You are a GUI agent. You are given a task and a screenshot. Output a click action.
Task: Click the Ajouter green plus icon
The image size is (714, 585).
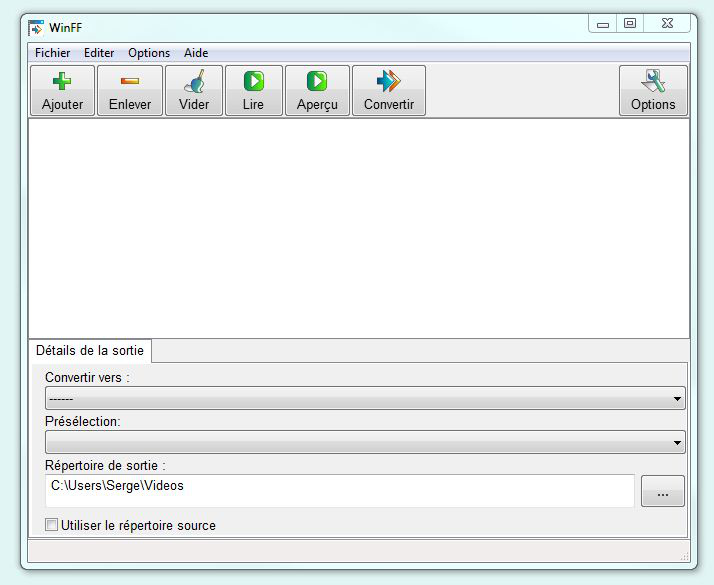tap(62, 82)
